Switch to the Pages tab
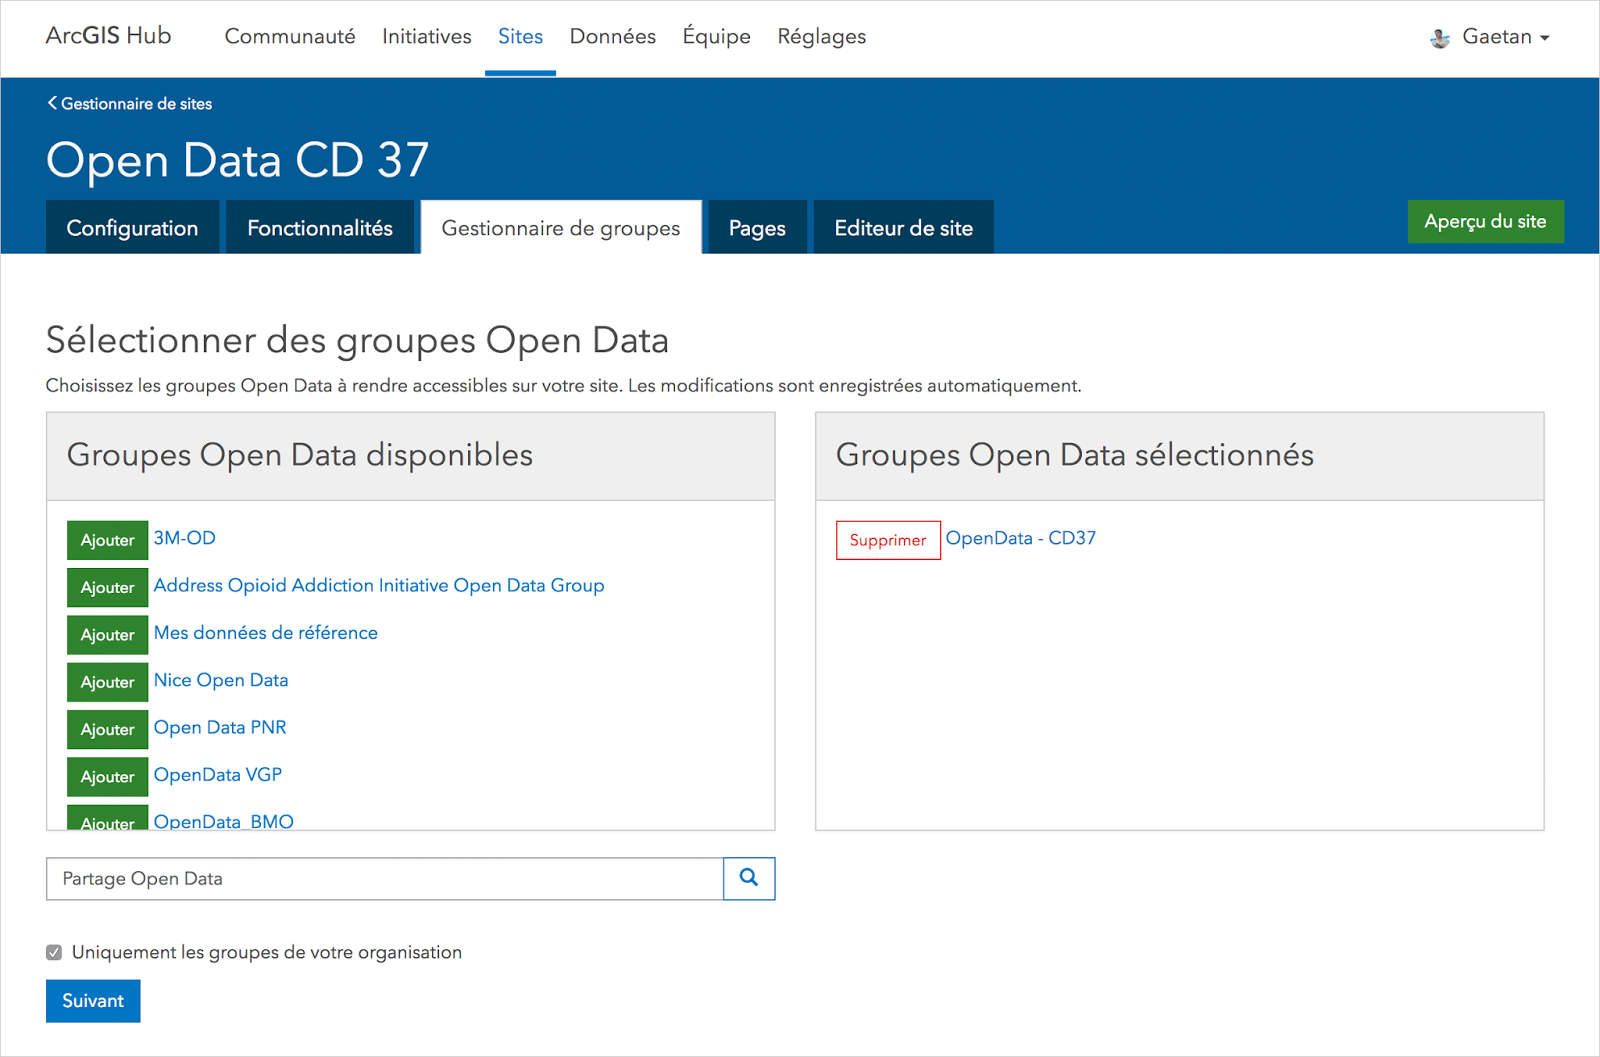Screen dimensions: 1600x1057 click(x=757, y=227)
